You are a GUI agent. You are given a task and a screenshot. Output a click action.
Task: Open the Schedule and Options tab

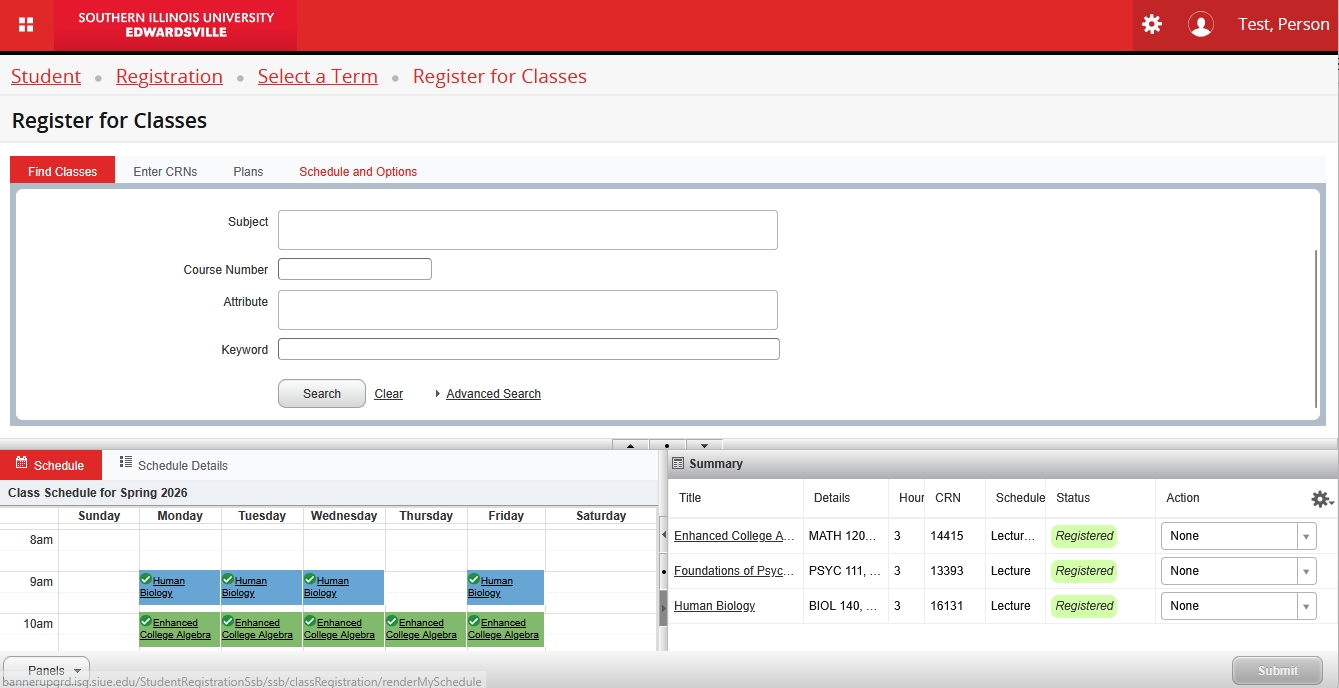pyautogui.click(x=358, y=172)
